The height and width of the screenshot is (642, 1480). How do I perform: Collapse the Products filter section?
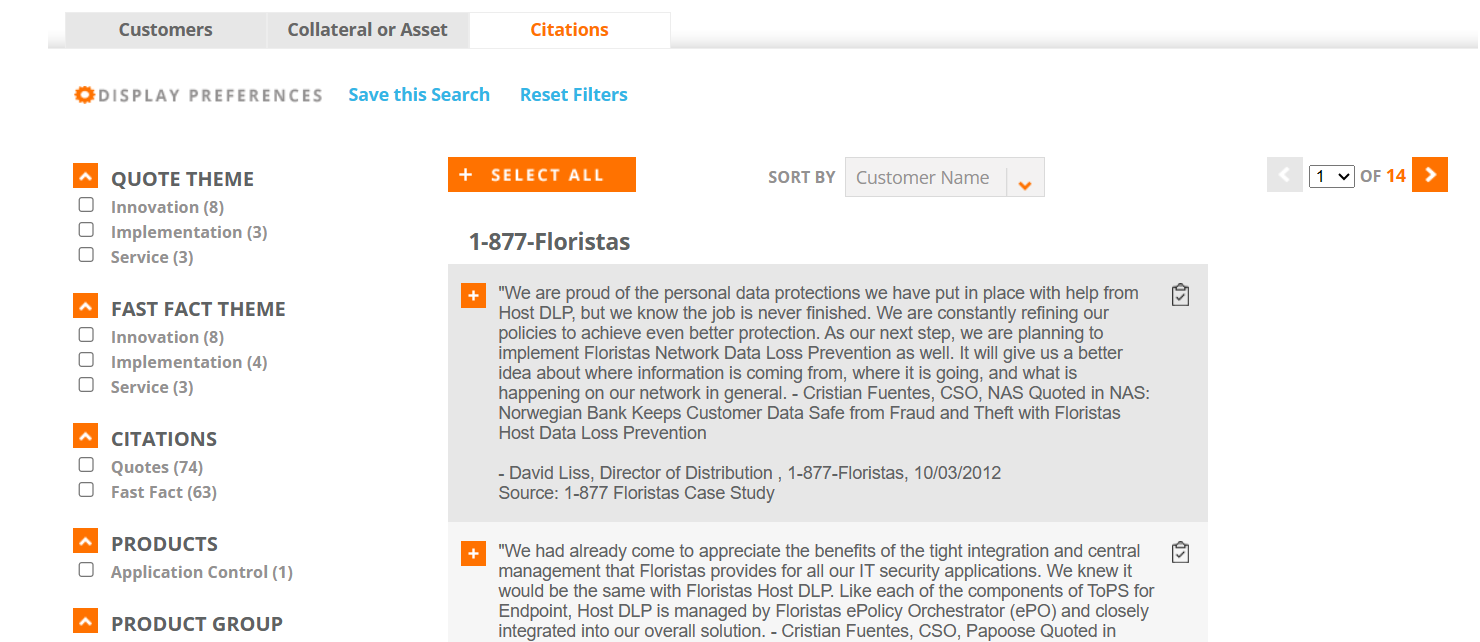[x=85, y=542]
